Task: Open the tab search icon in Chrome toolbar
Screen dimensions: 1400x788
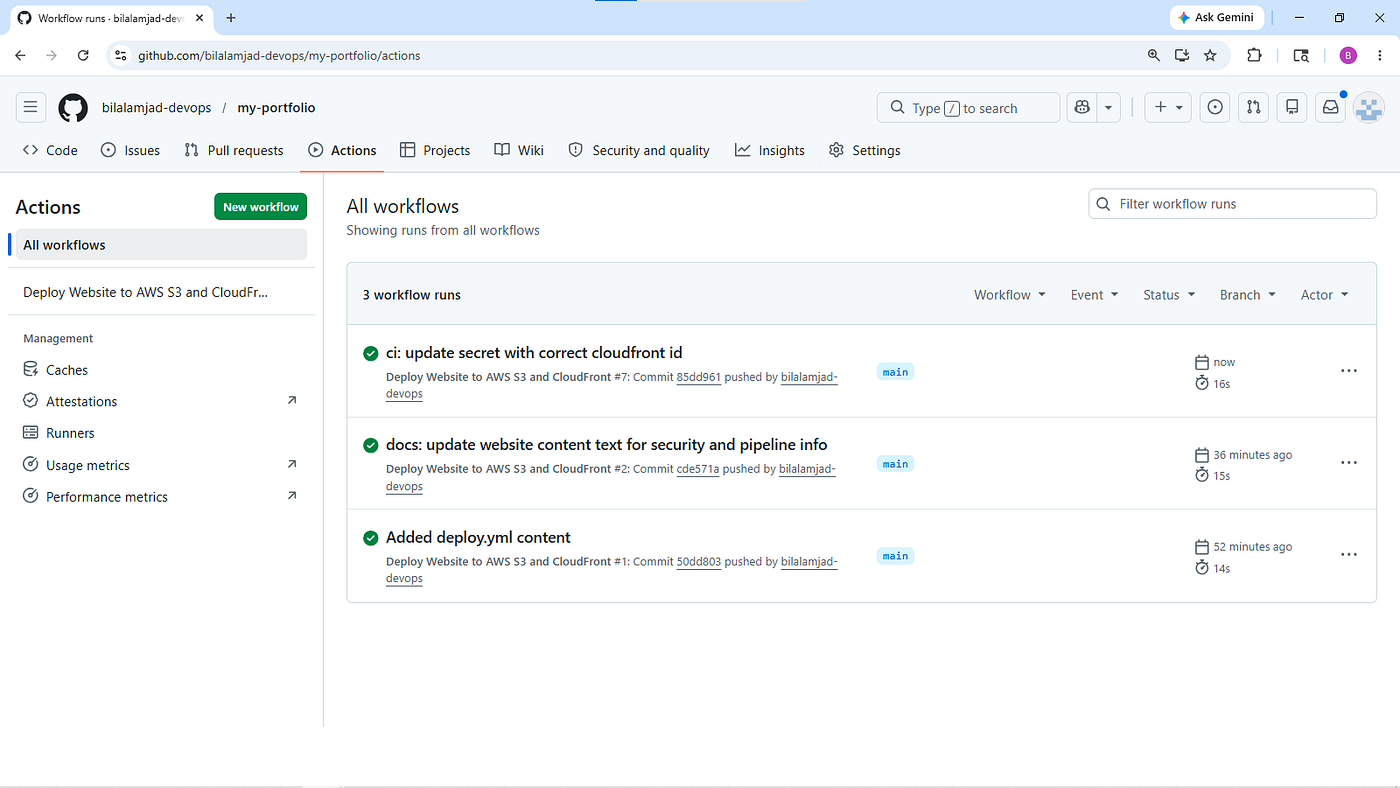Action: (x=1301, y=56)
